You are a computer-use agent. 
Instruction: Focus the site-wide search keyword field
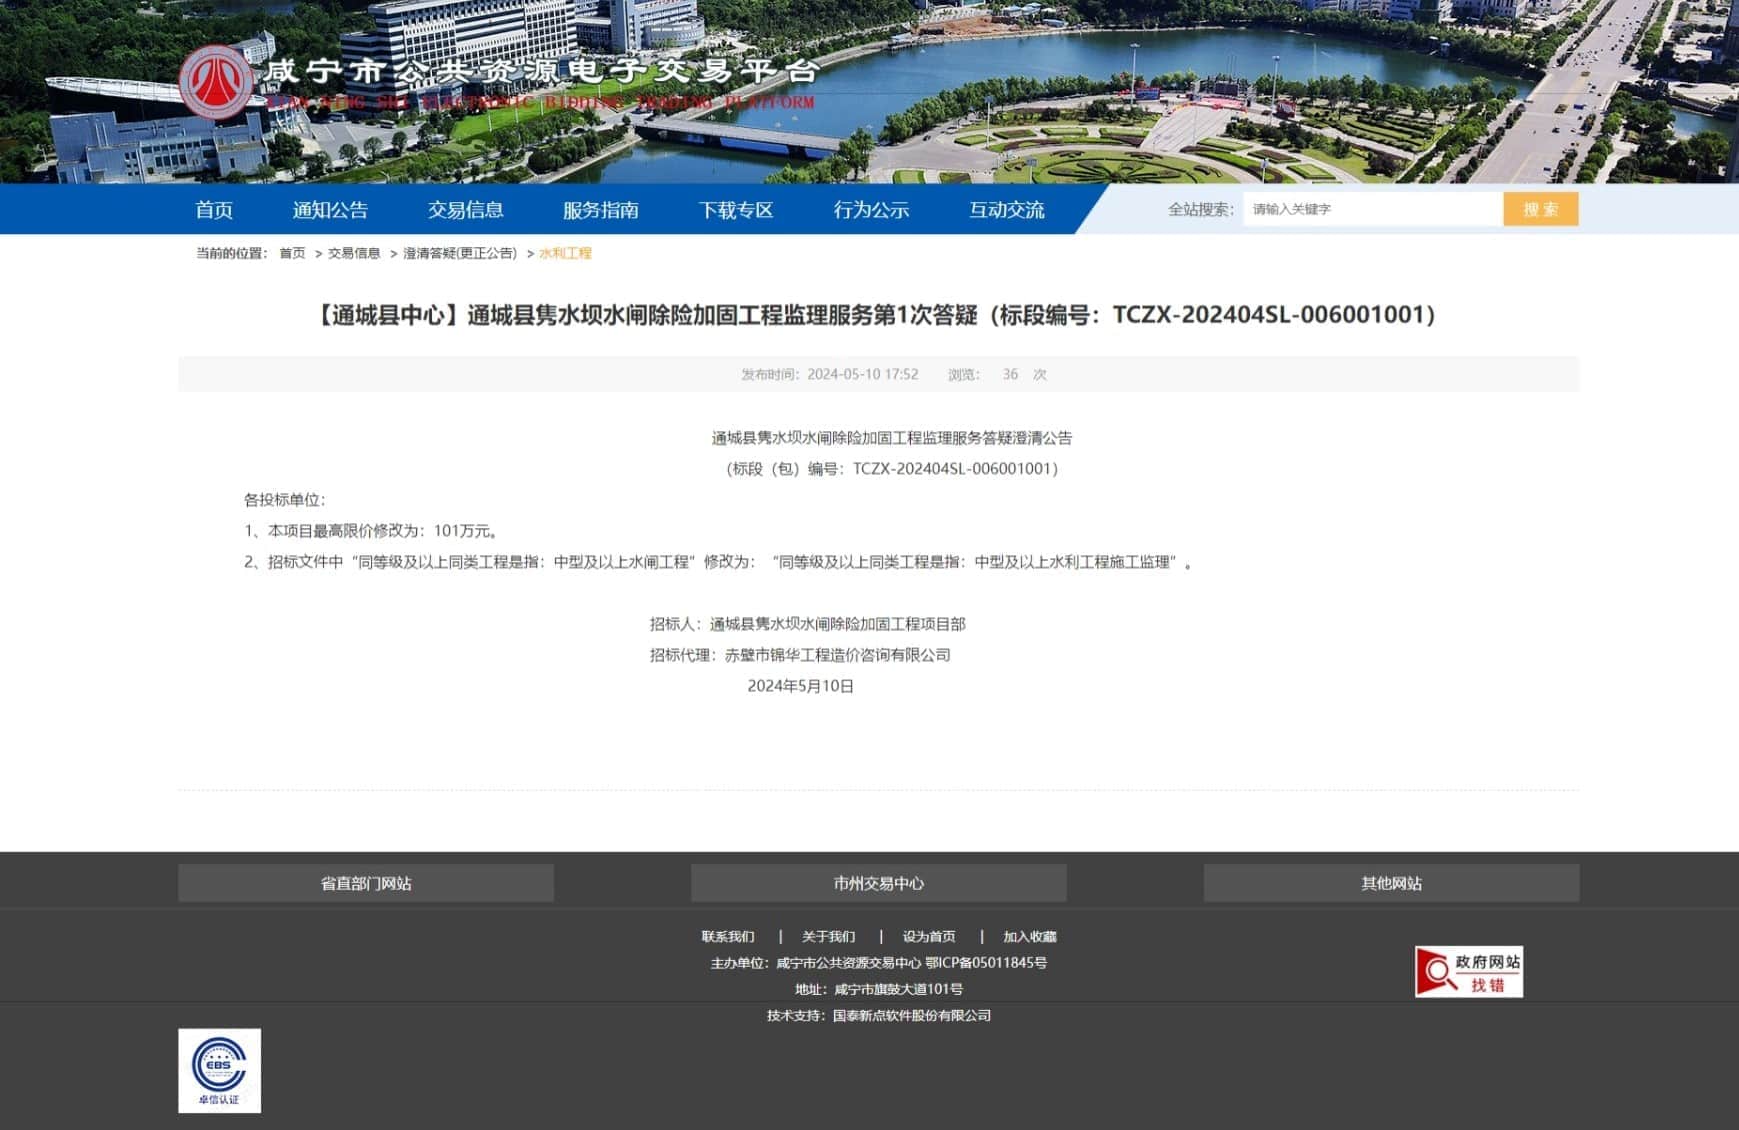(x=1371, y=209)
